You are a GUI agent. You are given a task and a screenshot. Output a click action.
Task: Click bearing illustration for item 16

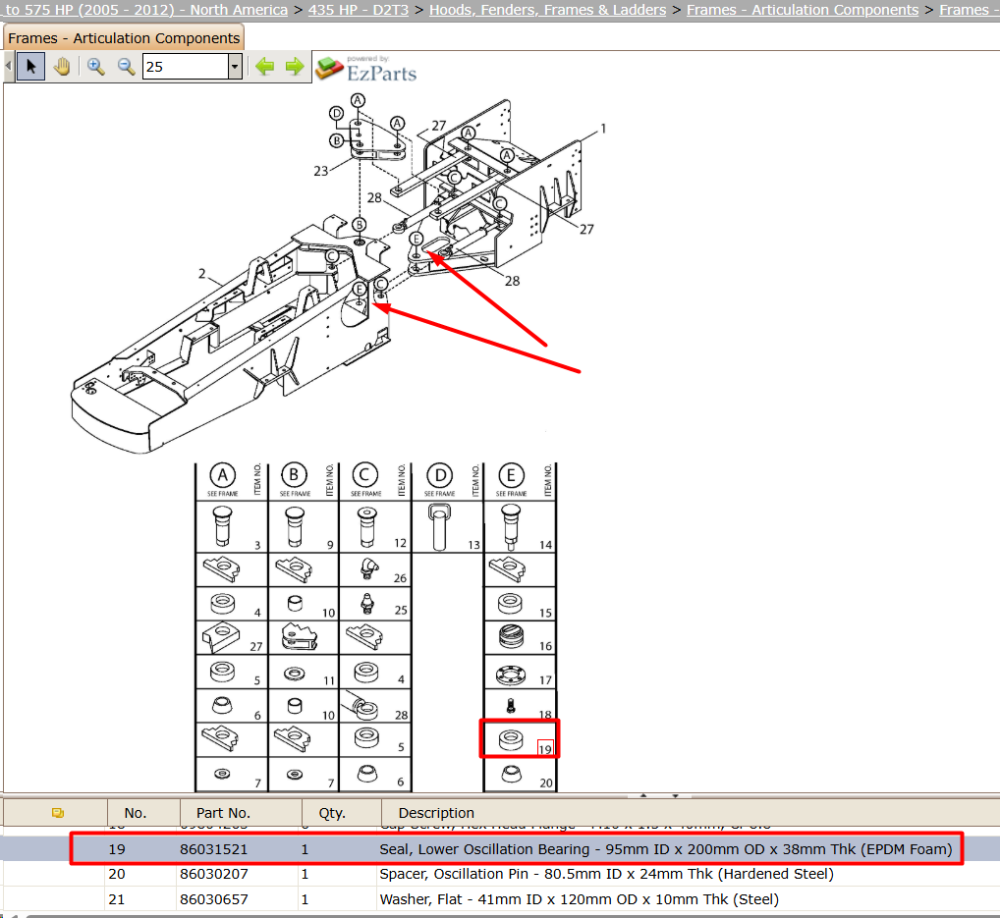click(511, 636)
